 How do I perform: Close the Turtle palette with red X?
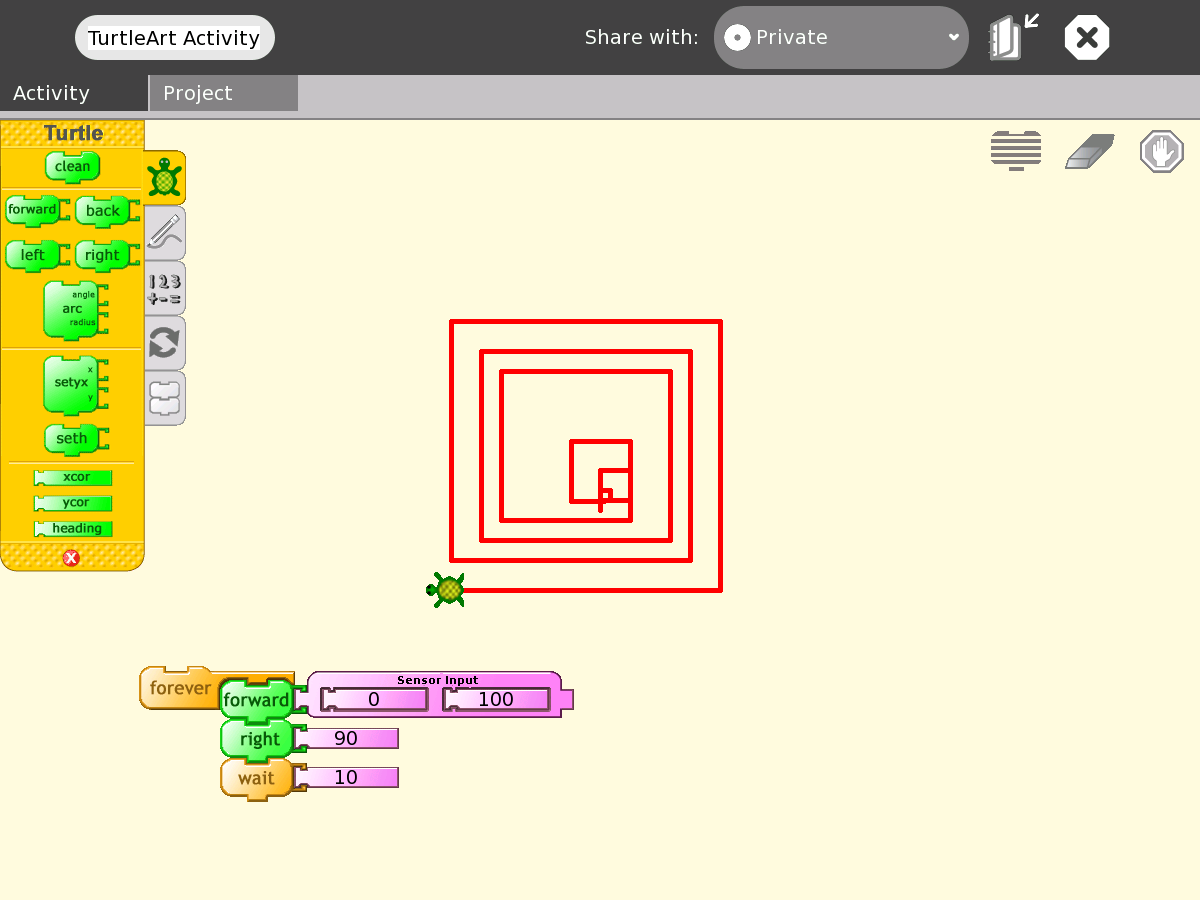[71, 558]
